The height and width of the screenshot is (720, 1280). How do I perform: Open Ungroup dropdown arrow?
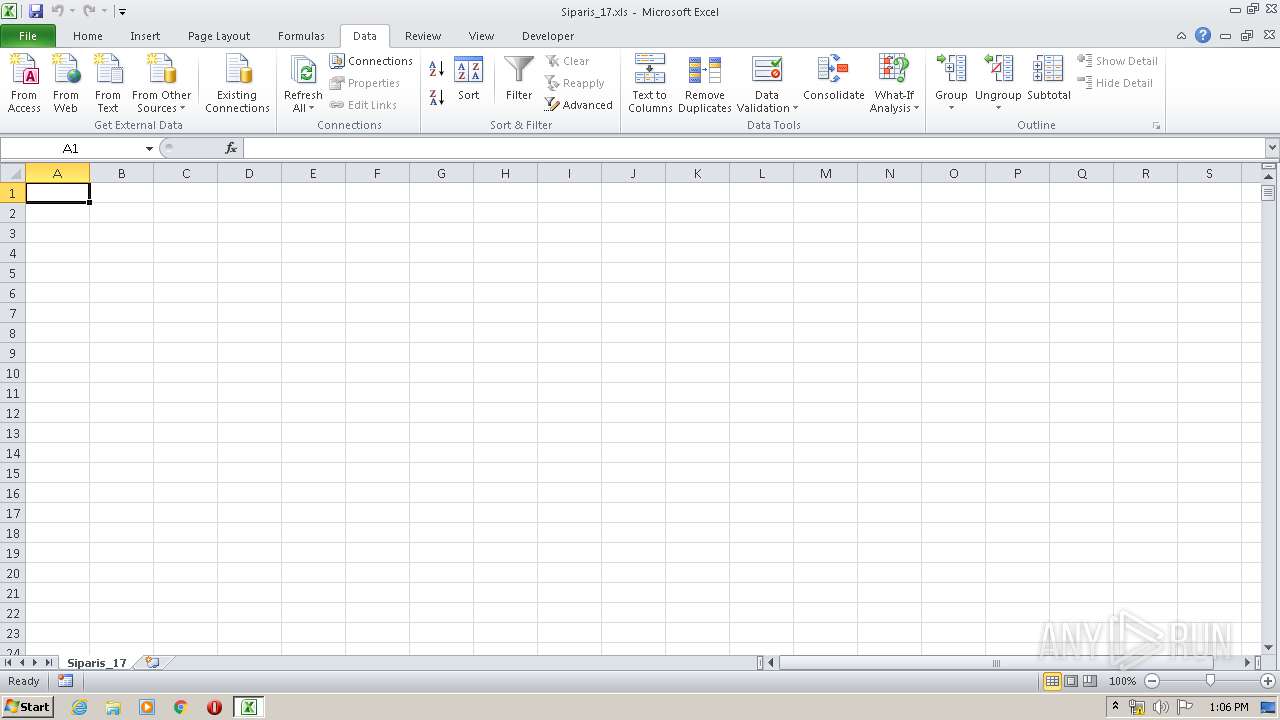[998, 108]
